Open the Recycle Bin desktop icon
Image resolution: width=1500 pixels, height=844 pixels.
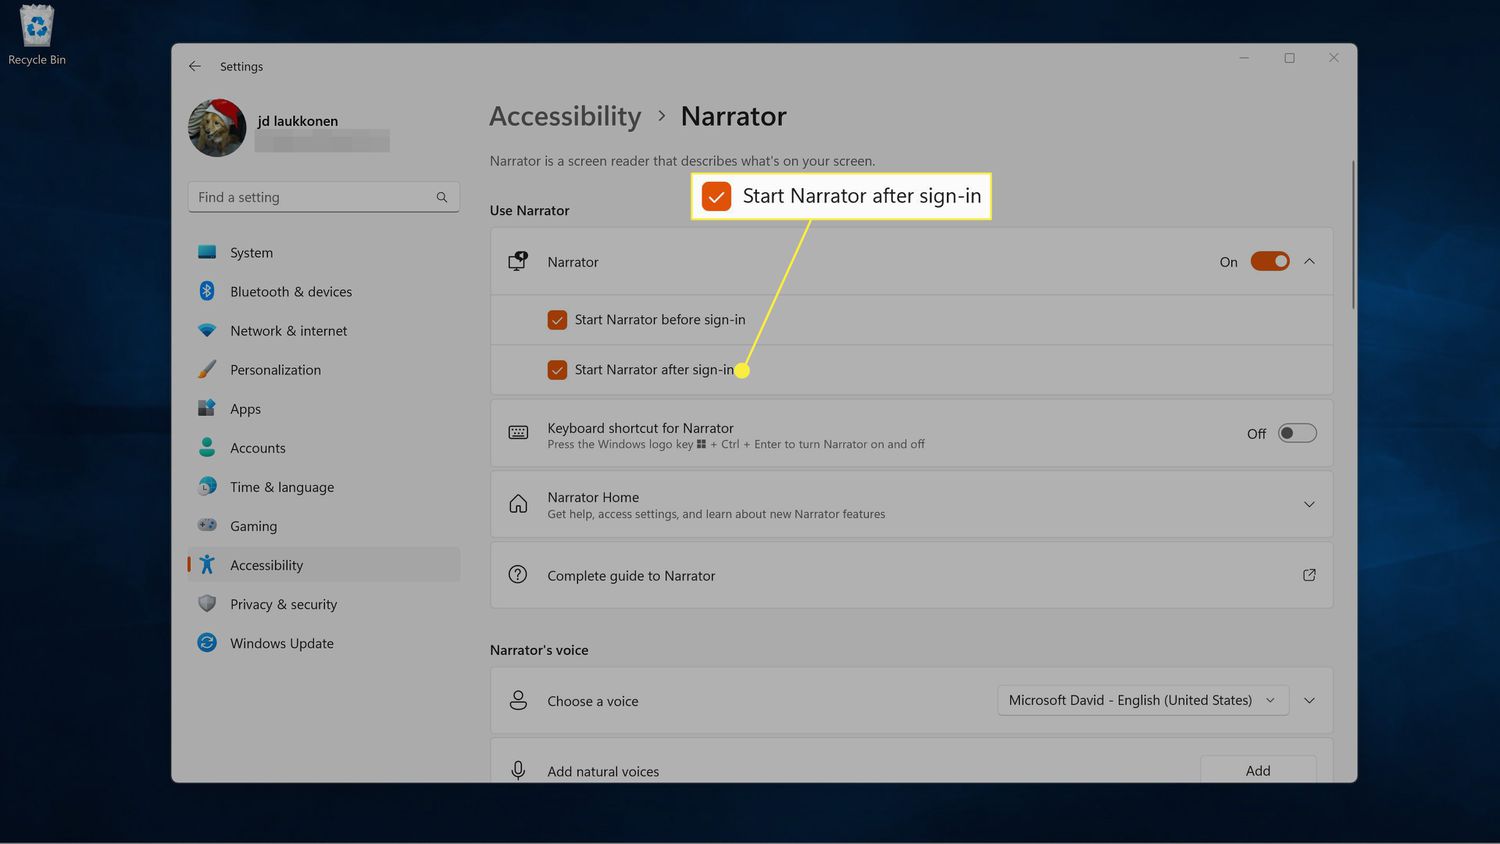tap(37, 36)
